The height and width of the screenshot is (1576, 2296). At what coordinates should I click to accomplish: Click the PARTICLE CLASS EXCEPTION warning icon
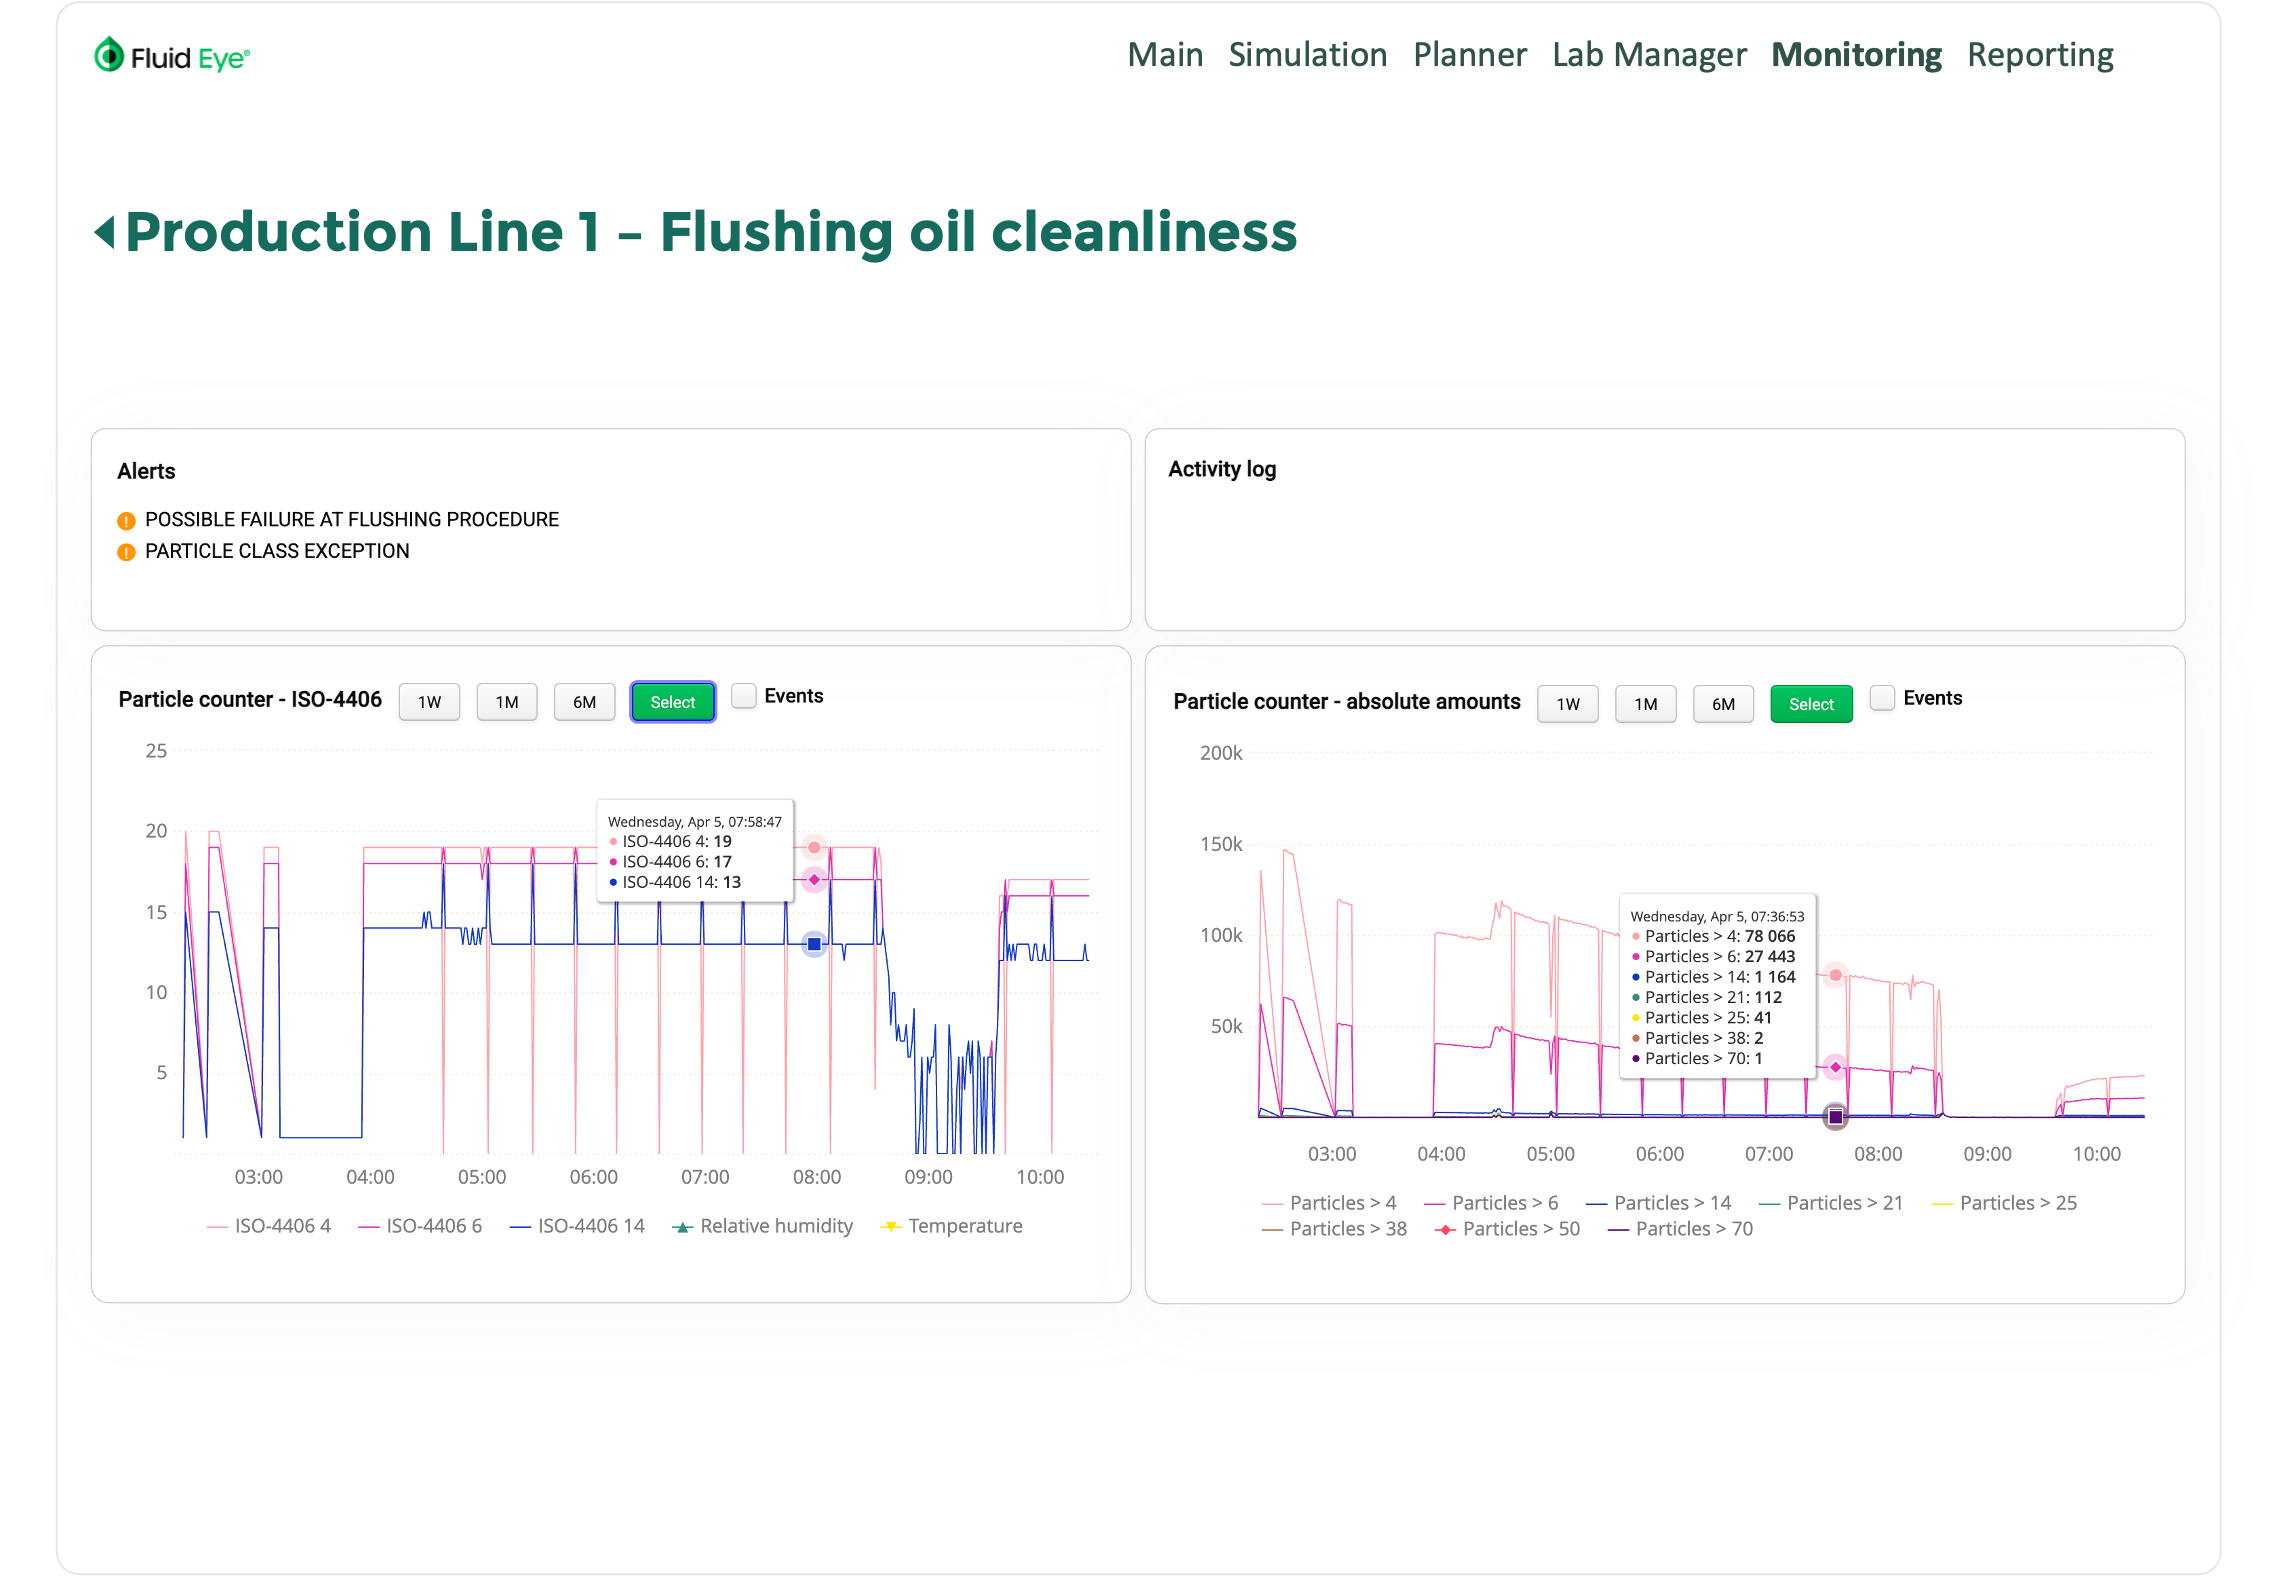click(x=126, y=552)
